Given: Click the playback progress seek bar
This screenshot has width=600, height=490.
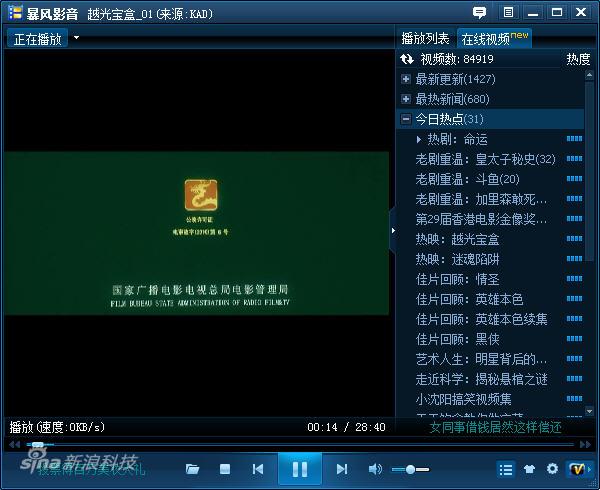Looking at the screenshot, I should [300, 444].
